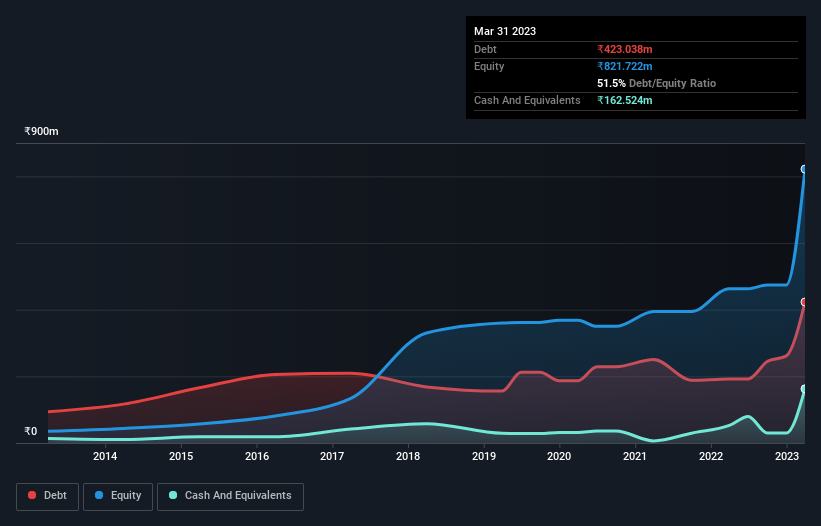Click the Mar 31 2023 tooltip date
The height and width of the screenshot is (526, 821).
tap(505, 31)
